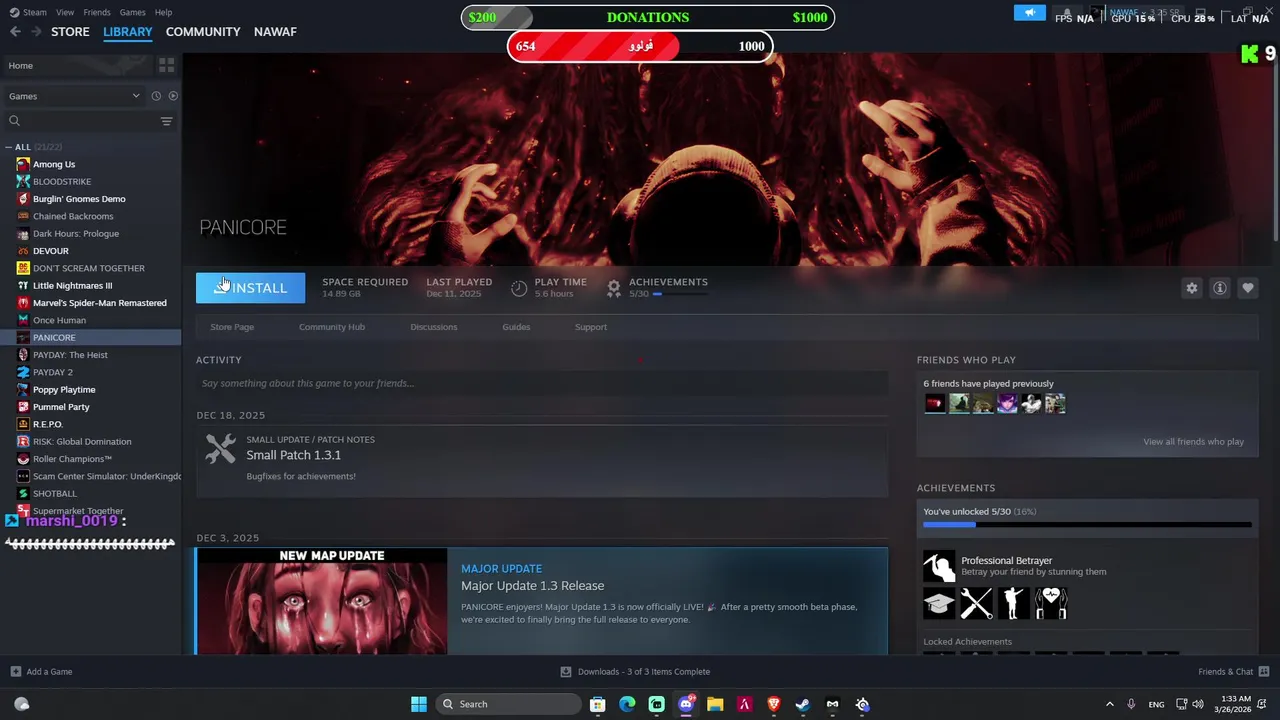Screen dimensions: 1280x720
Task: Open the Among Us game icon entry
Action: coord(23,164)
